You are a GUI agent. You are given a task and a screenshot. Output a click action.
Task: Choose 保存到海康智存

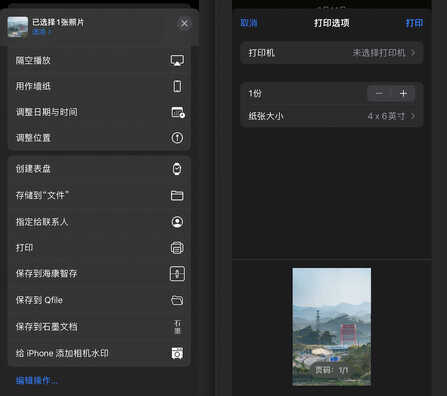pos(99,274)
